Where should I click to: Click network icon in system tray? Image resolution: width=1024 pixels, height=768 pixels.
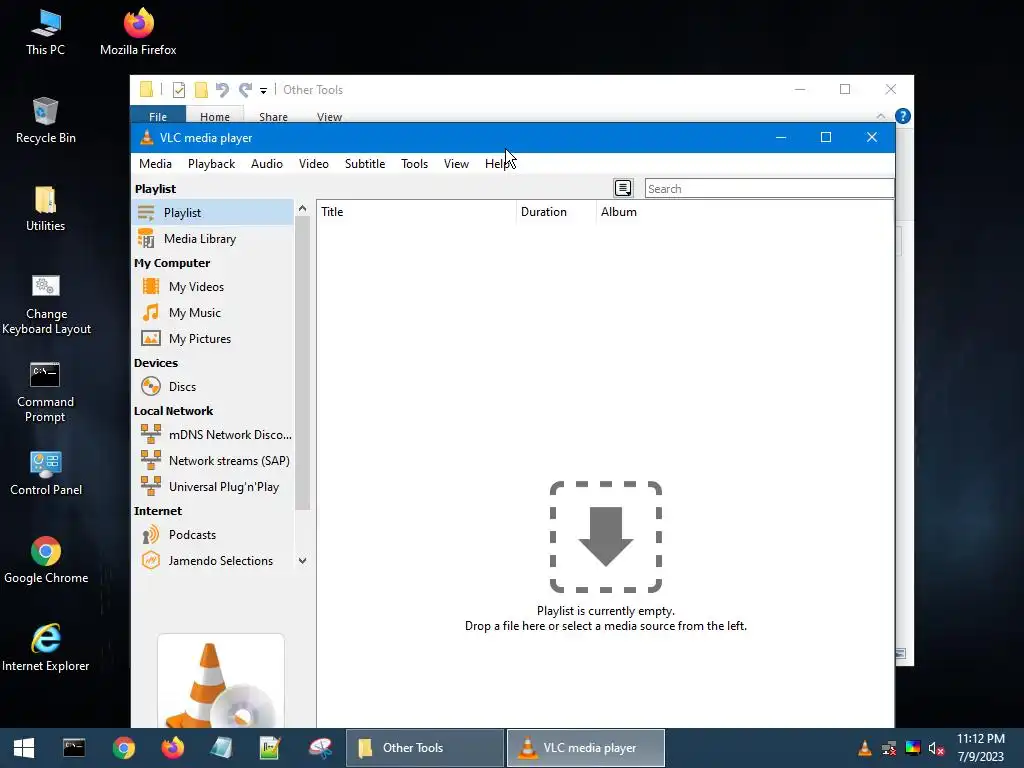(x=889, y=748)
